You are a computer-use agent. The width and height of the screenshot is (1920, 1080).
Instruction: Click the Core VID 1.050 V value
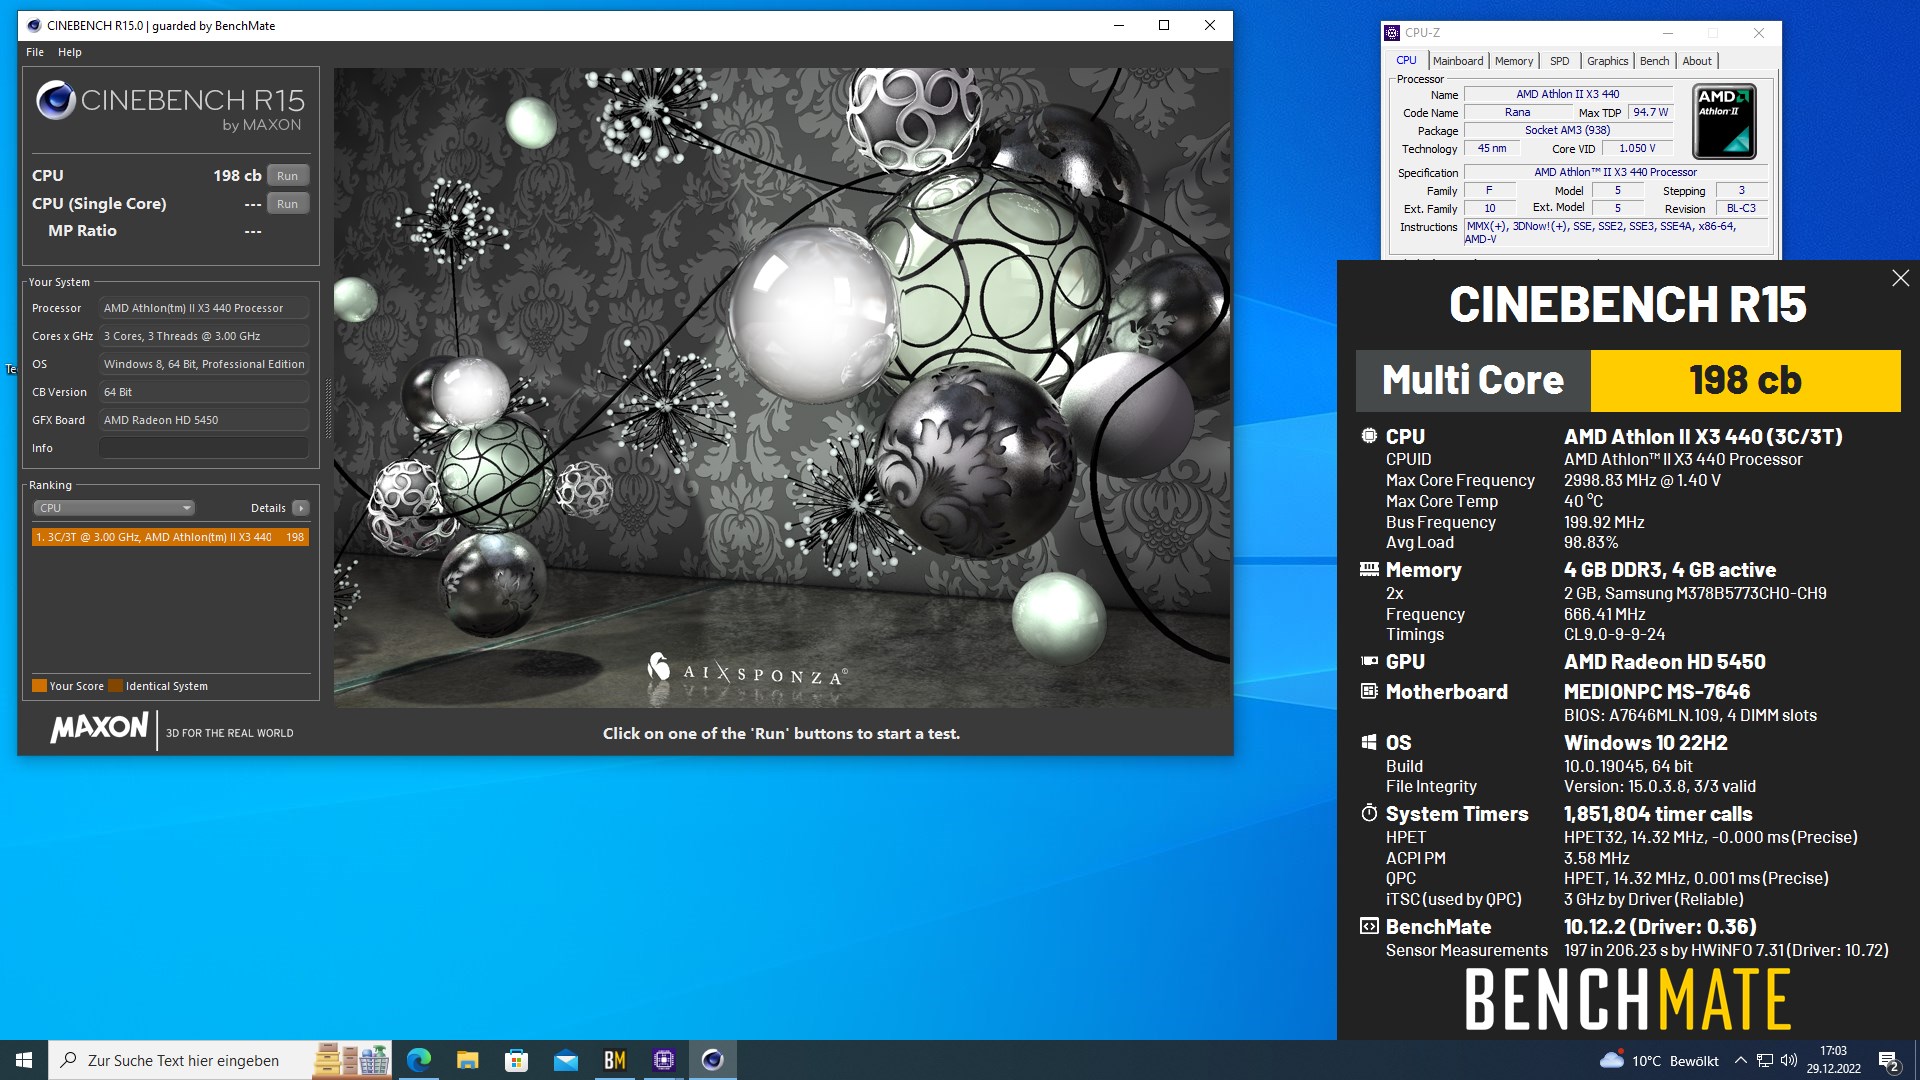[x=1637, y=148]
